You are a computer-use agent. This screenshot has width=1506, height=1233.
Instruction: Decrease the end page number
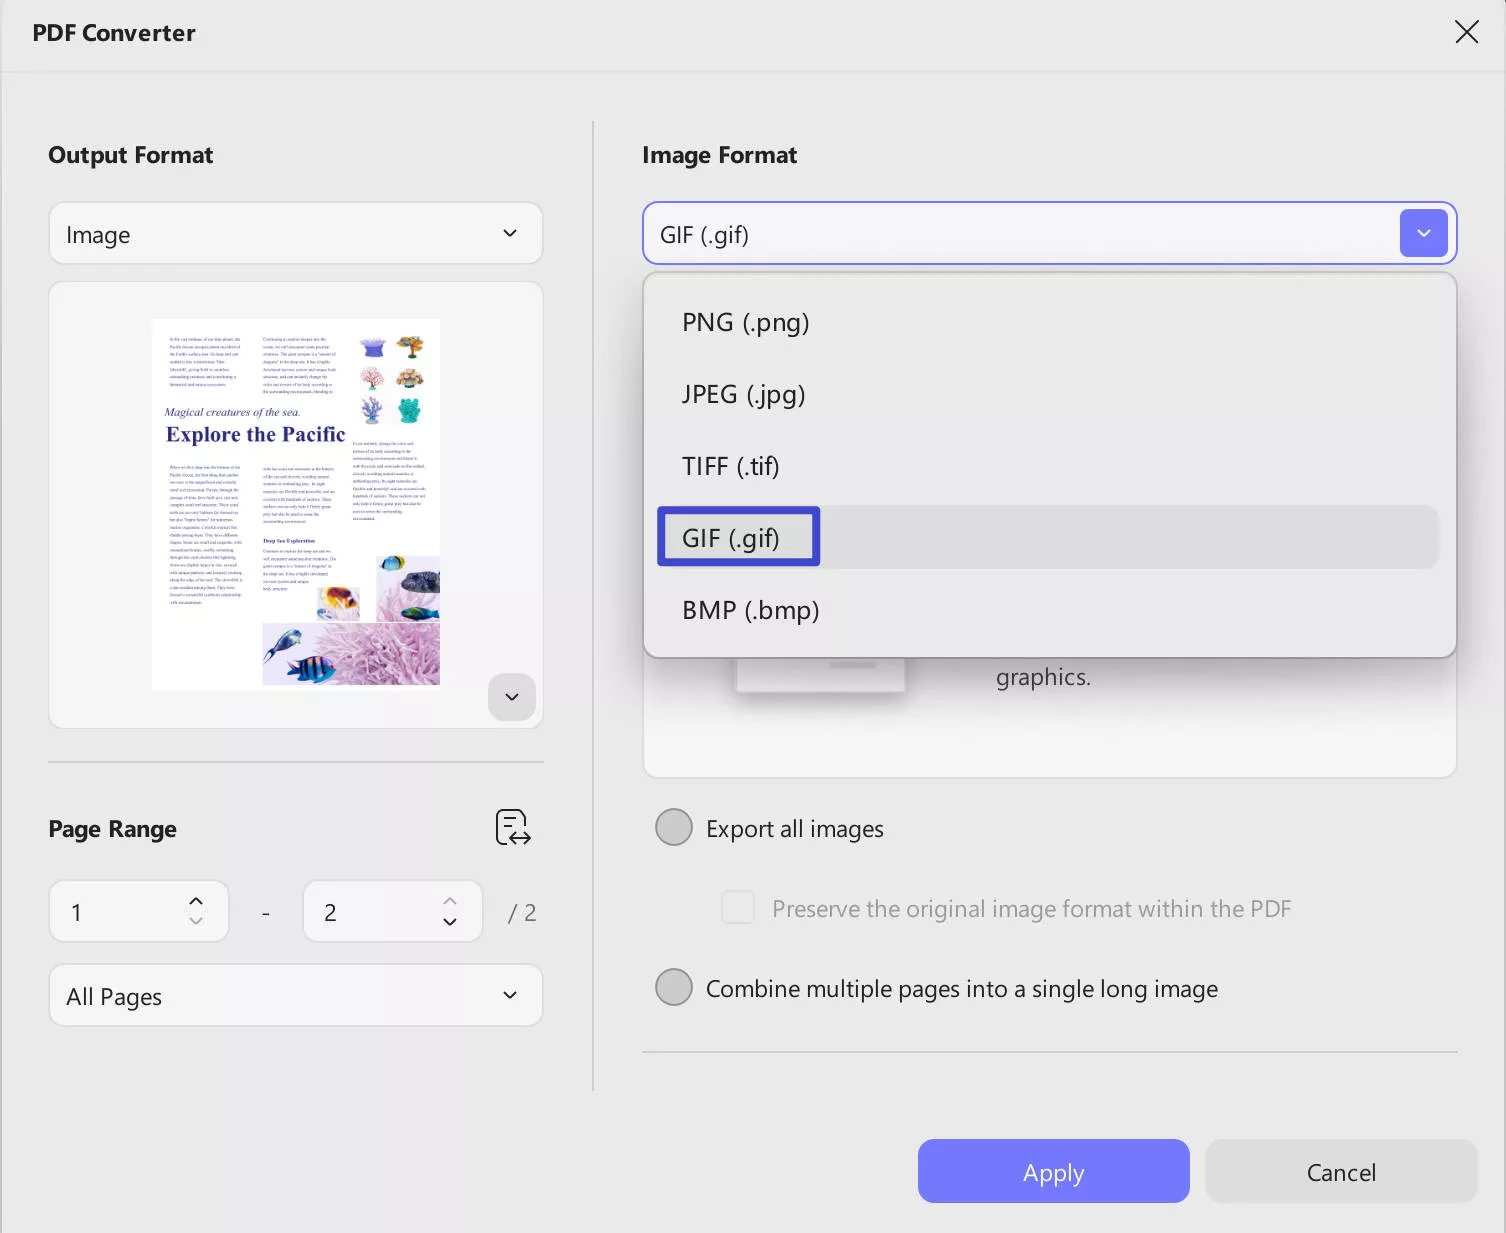point(450,921)
